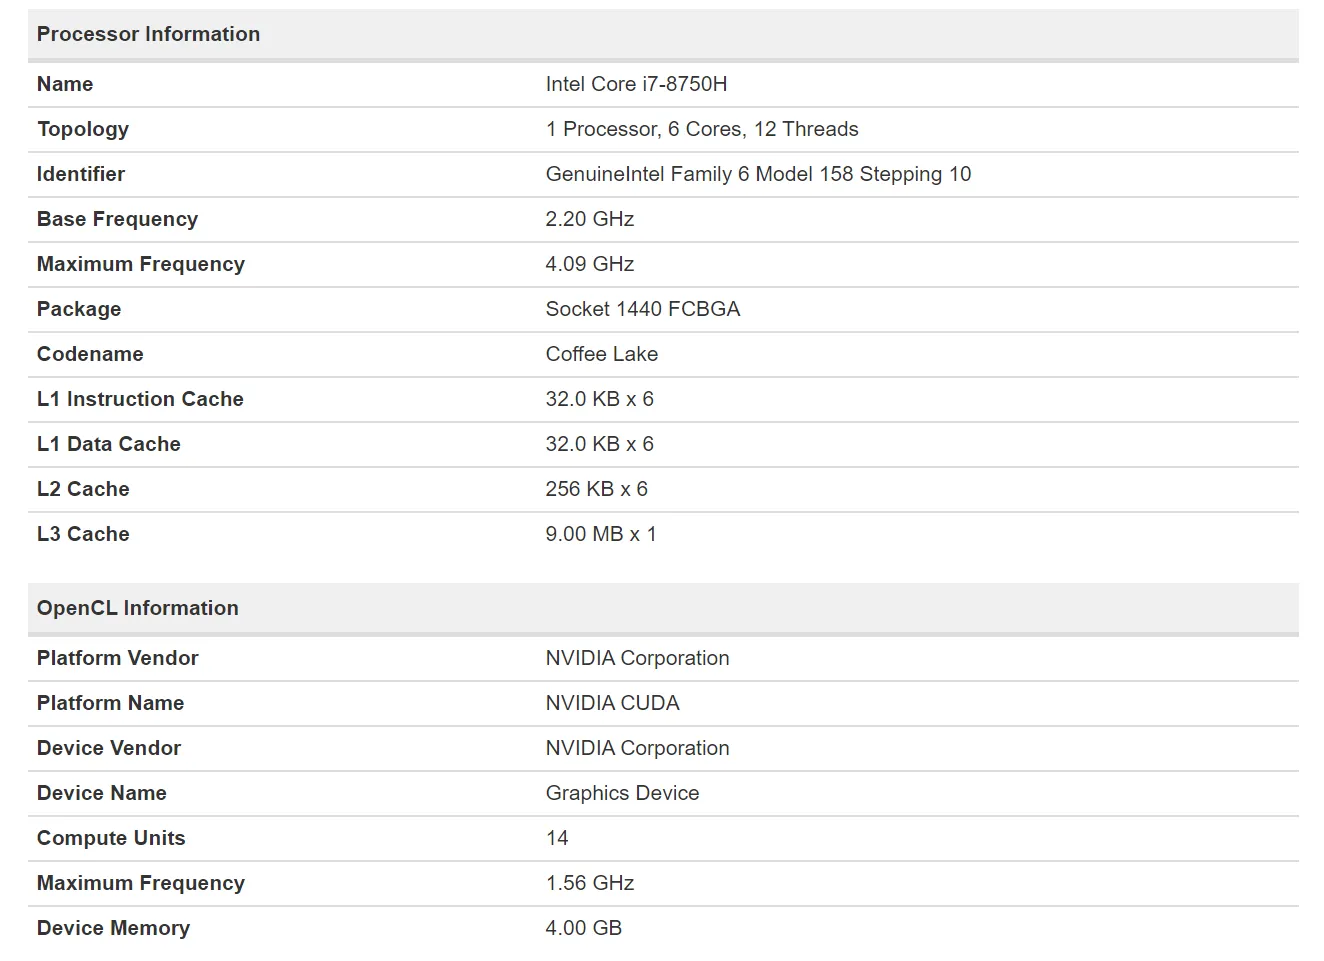Click the L1 Instruction Cache row
Image resolution: width=1324 pixels, height=961 pixels.
point(140,399)
